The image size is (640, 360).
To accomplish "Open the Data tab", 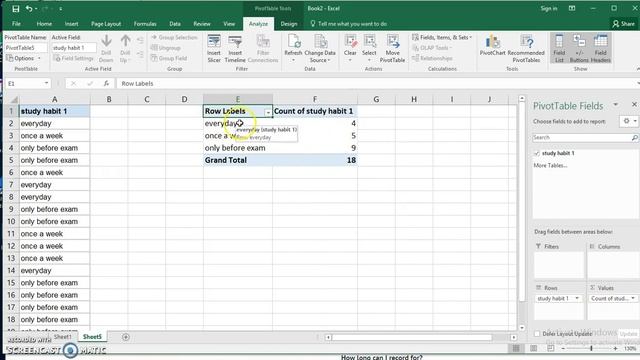I will pyautogui.click(x=175, y=24).
